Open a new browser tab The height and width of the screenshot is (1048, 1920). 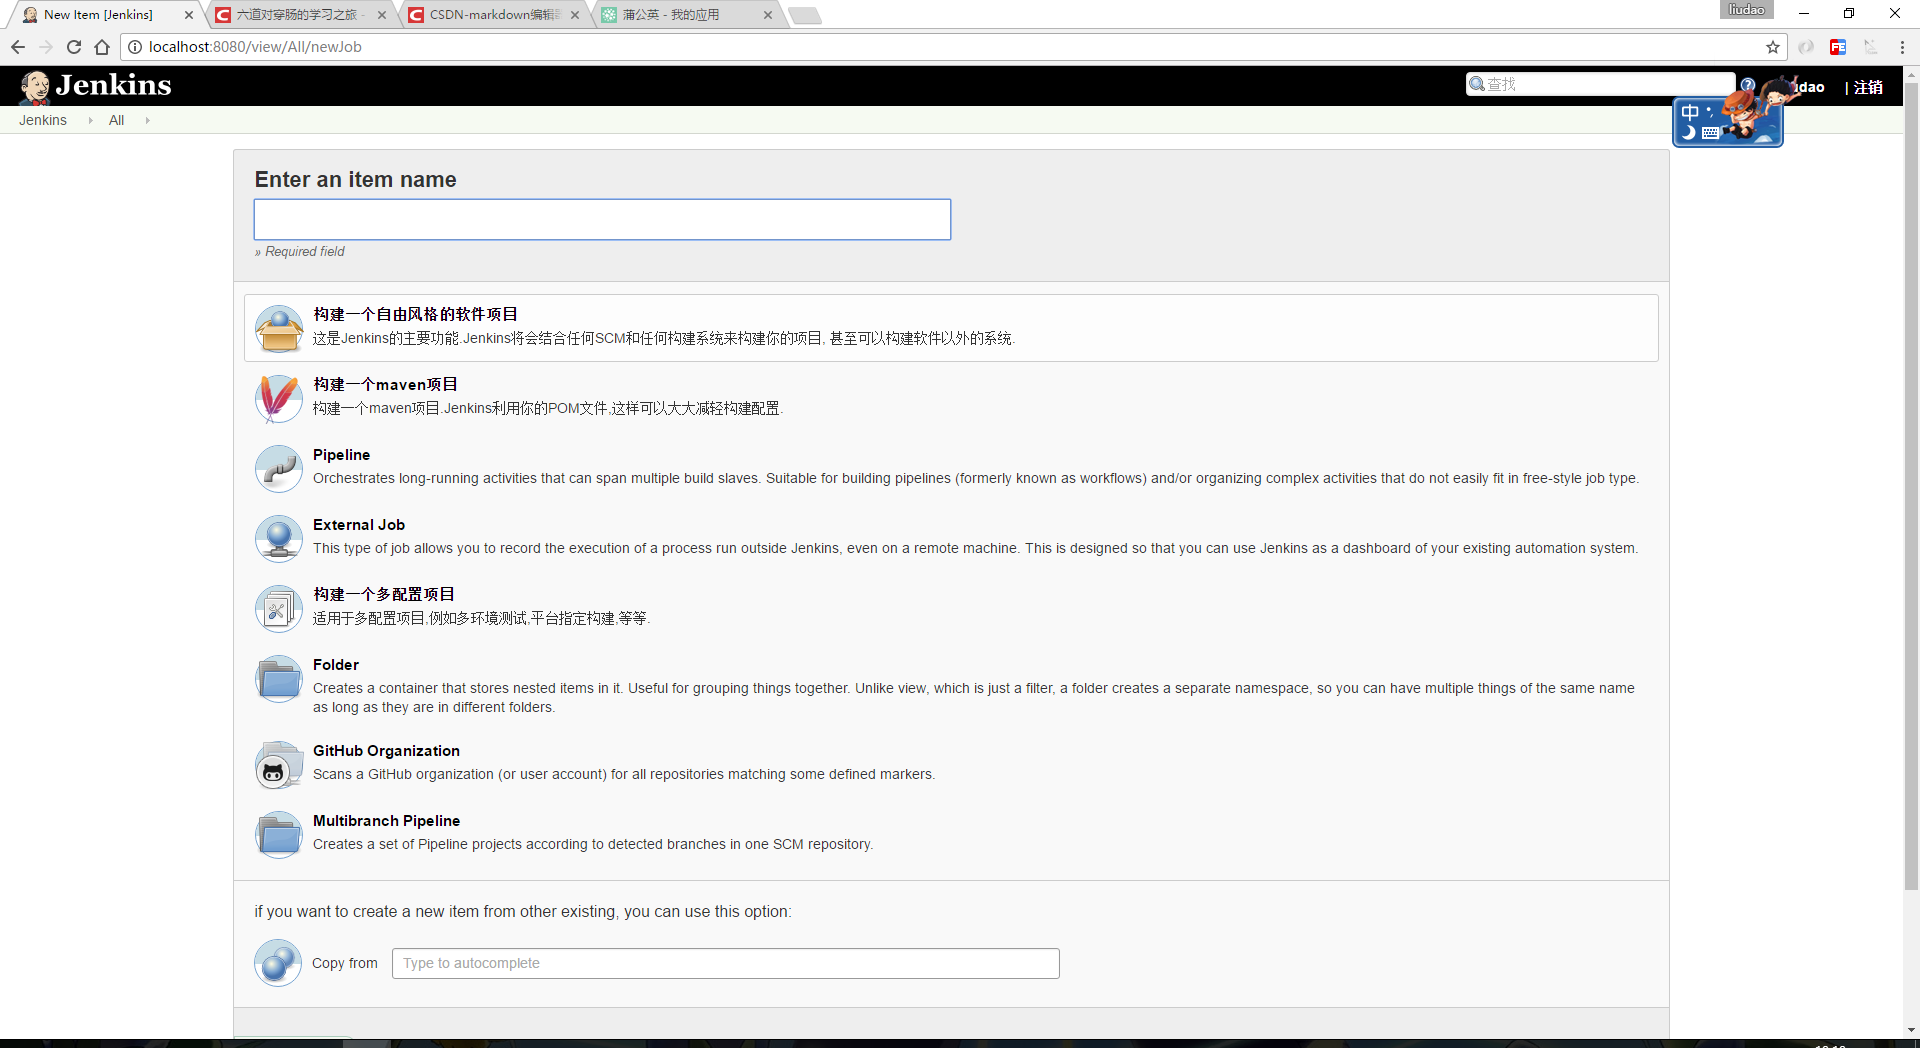click(804, 15)
